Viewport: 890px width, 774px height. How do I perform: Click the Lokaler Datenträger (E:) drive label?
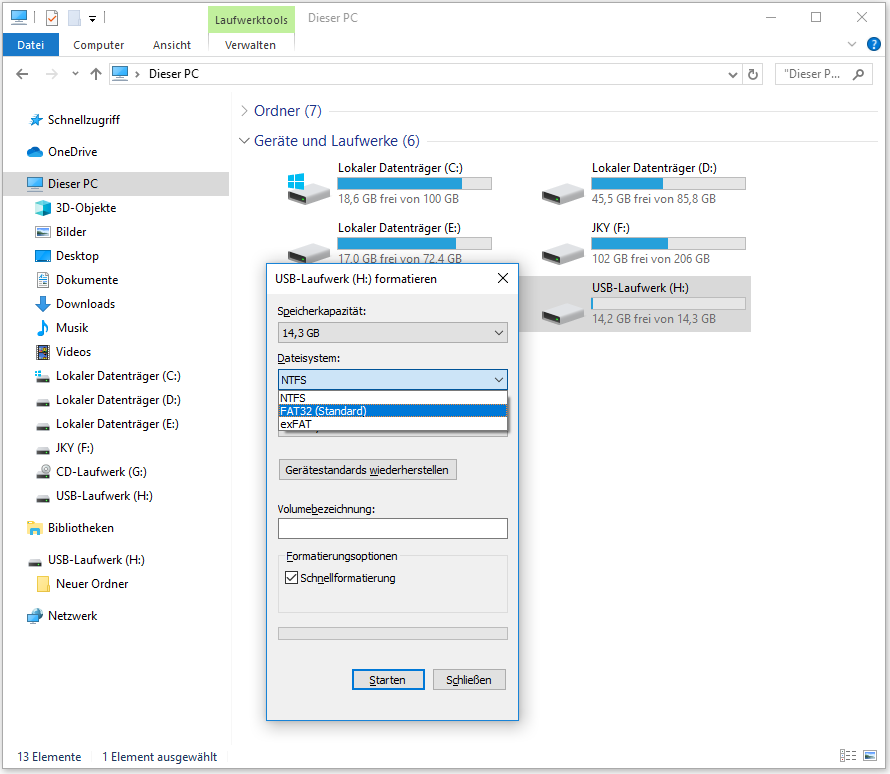tap(399, 228)
